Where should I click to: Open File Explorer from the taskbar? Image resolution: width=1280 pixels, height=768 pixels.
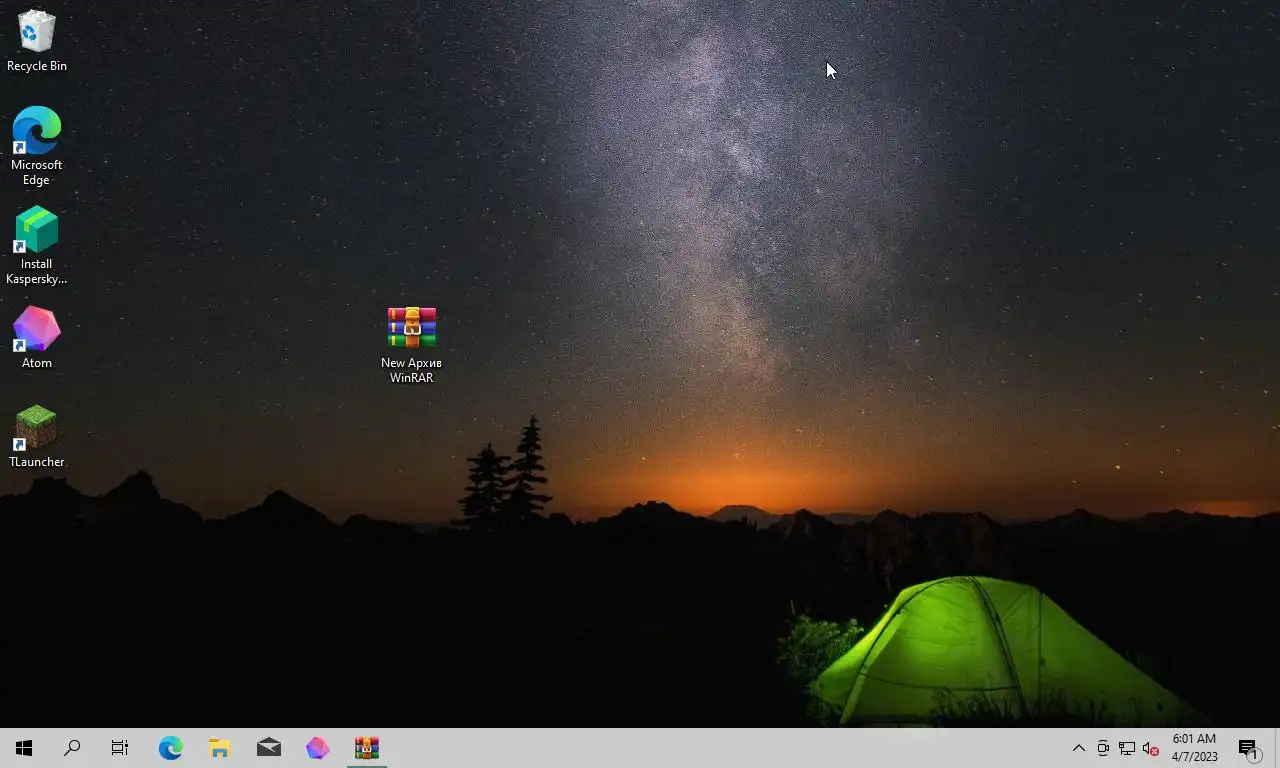[220, 748]
